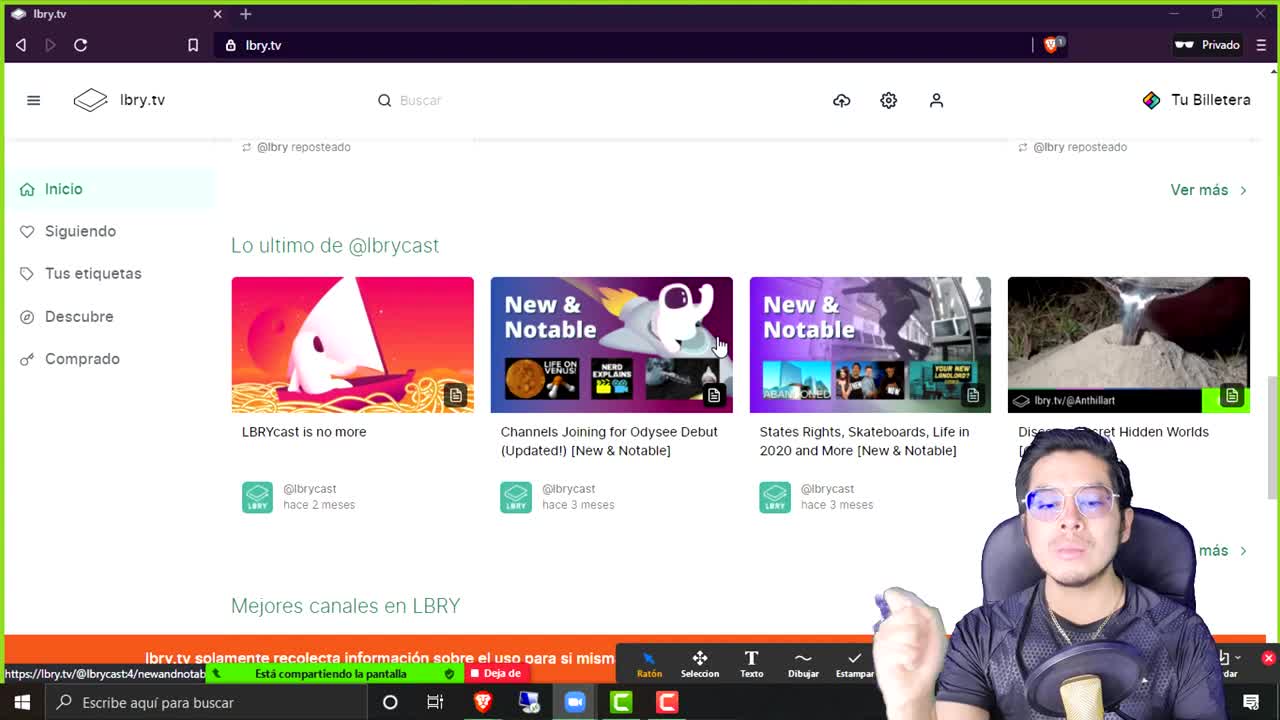Open Task View on taskbar
The image size is (1280, 720).
click(435, 703)
